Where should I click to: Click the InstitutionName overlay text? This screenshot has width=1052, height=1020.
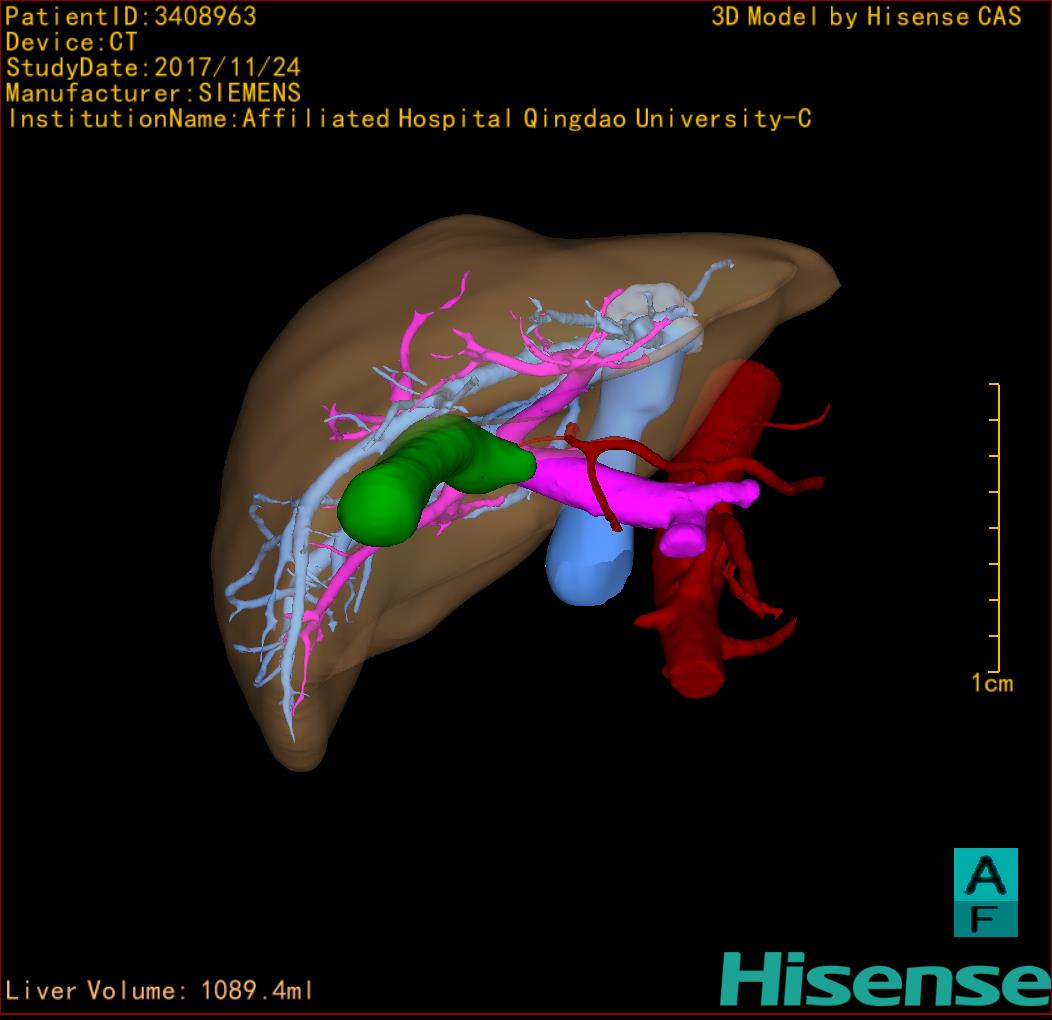[x=408, y=120]
